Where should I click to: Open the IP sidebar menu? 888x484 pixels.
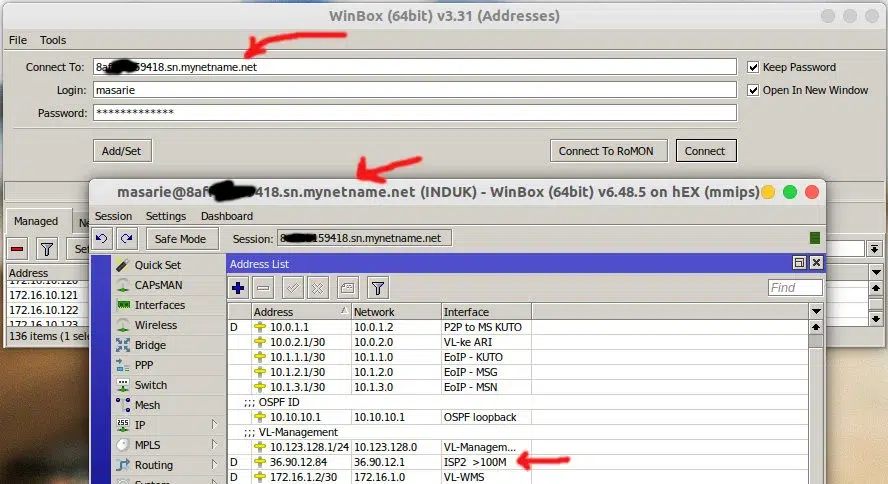tap(140, 425)
